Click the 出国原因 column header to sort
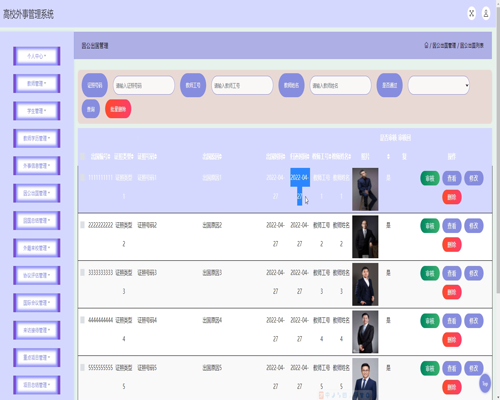The image size is (500, 400). click(x=212, y=156)
